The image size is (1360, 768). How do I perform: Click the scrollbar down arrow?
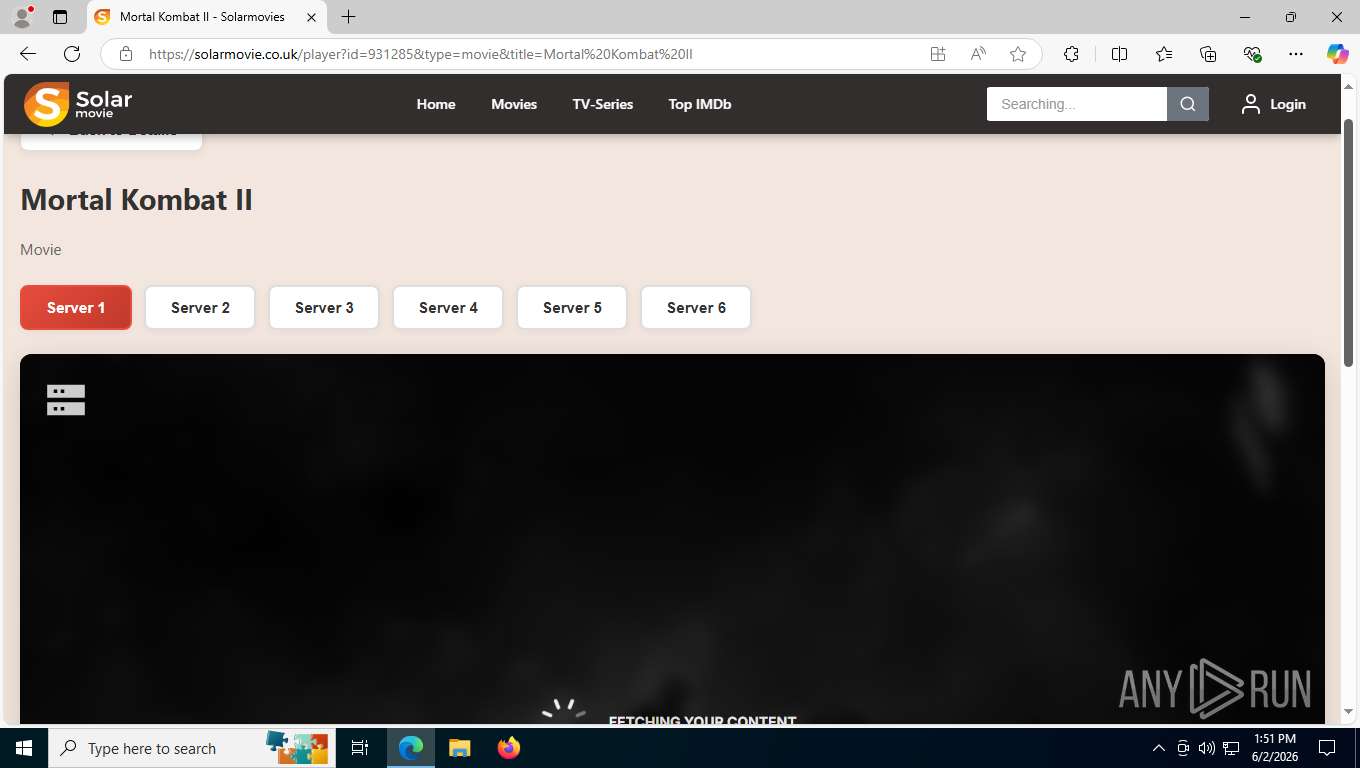(1349, 712)
